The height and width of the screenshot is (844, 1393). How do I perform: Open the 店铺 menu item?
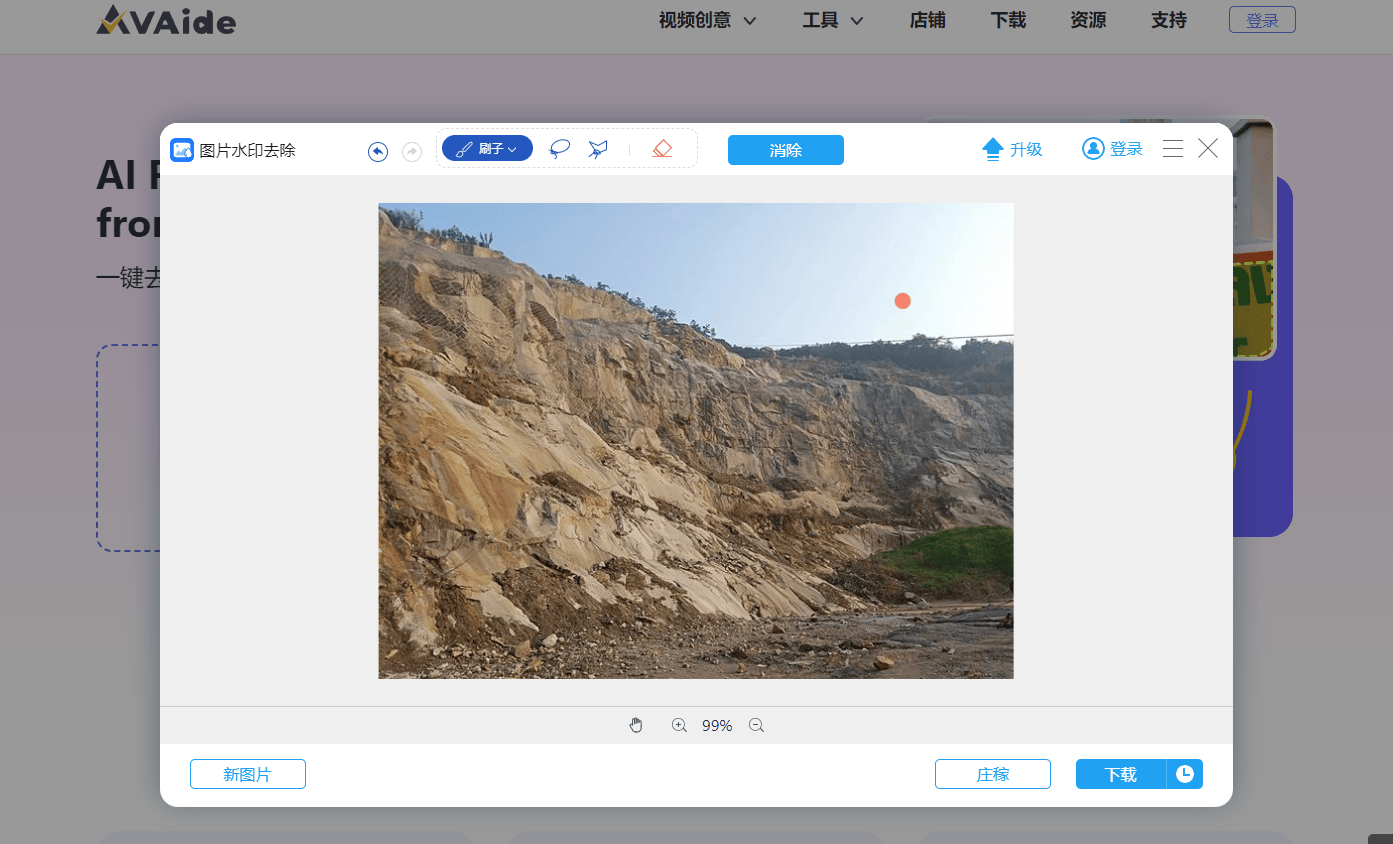click(x=927, y=19)
